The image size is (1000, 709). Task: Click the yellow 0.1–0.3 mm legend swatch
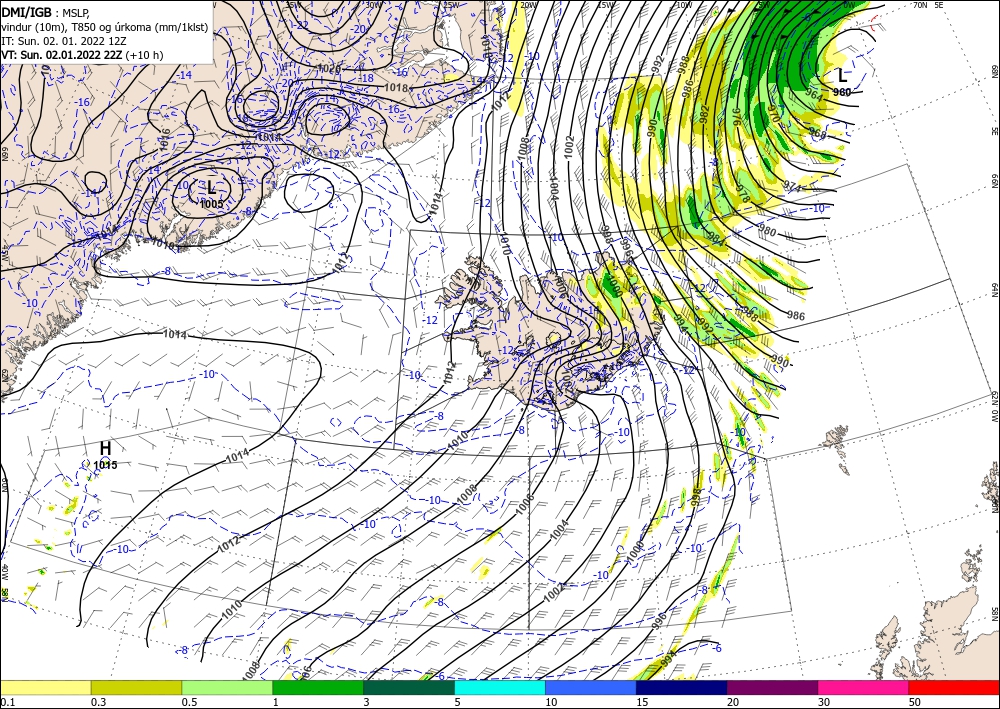click(x=45, y=687)
